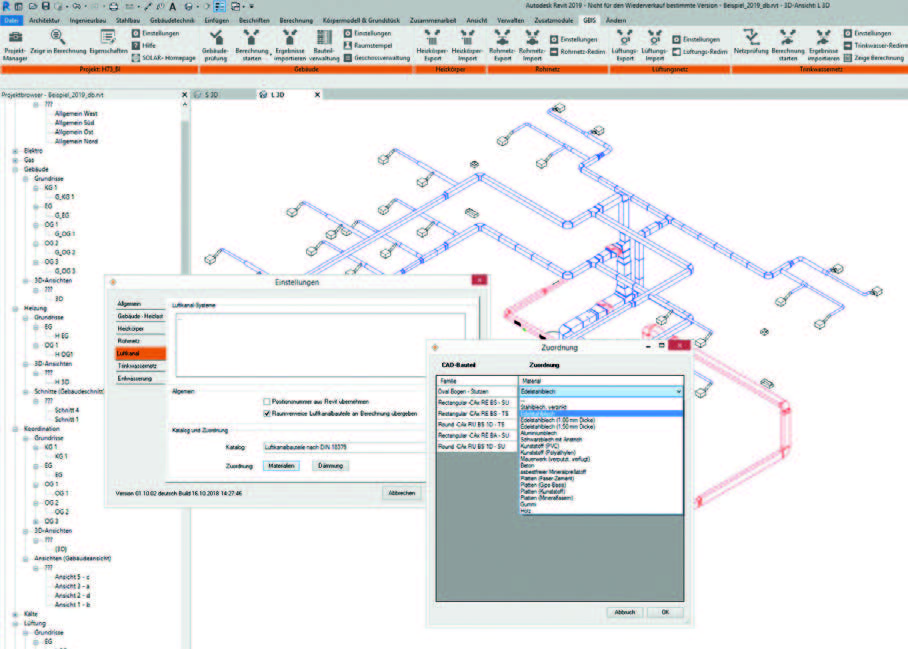Click the Heizkörper-Export icon
The width and height of the screenshot is (908, 649).
pos(433,45)
